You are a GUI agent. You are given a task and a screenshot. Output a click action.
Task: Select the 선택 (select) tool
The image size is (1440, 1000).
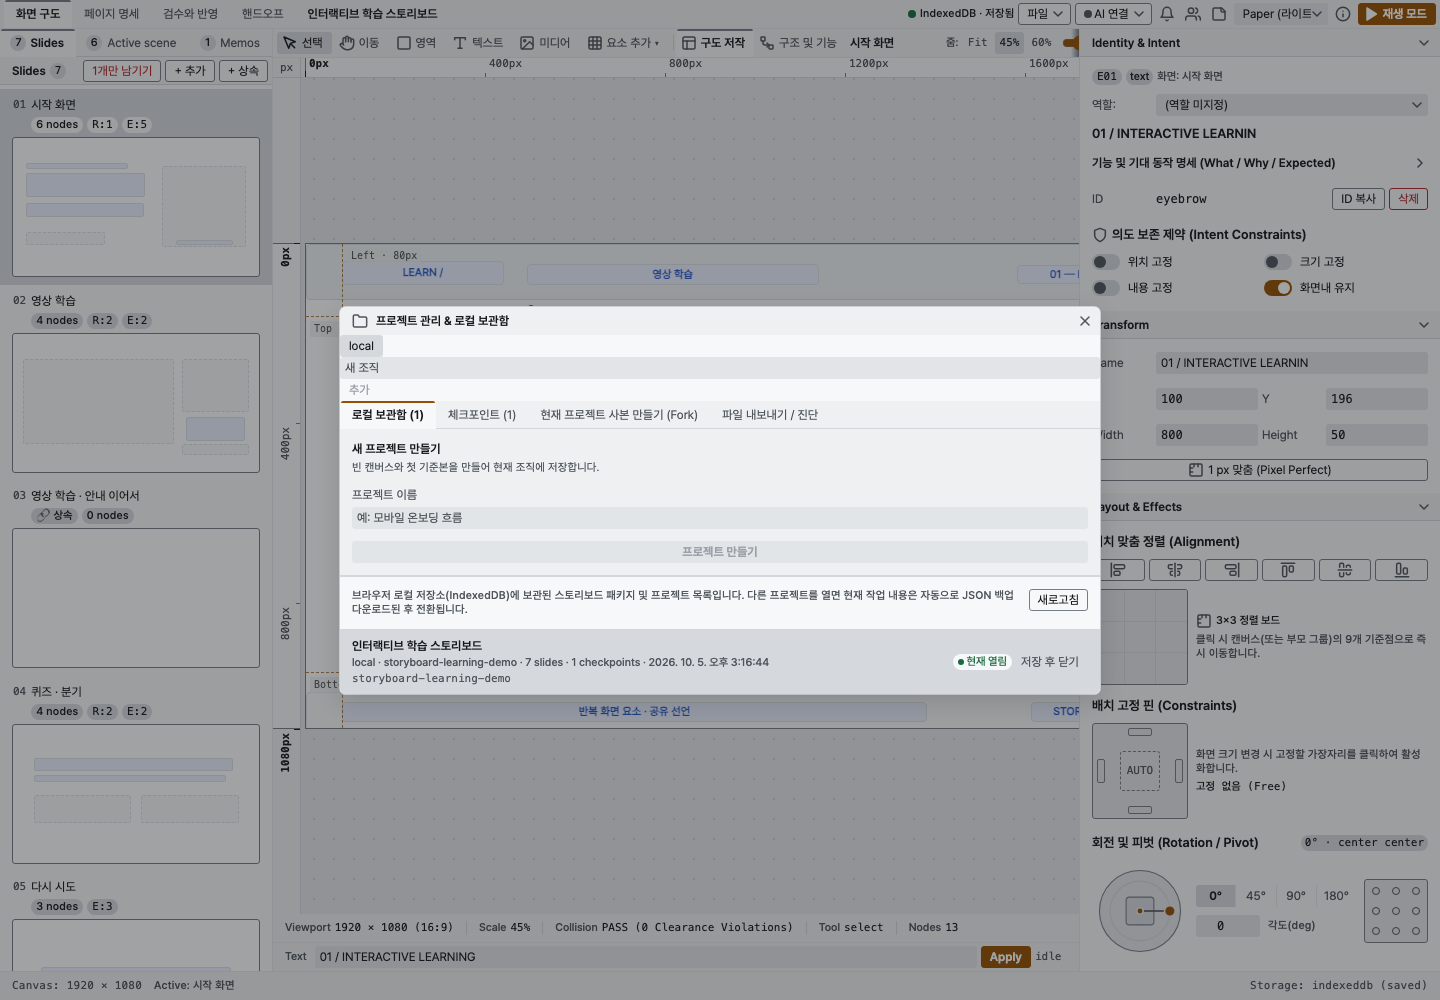click(x=302, y=43)
